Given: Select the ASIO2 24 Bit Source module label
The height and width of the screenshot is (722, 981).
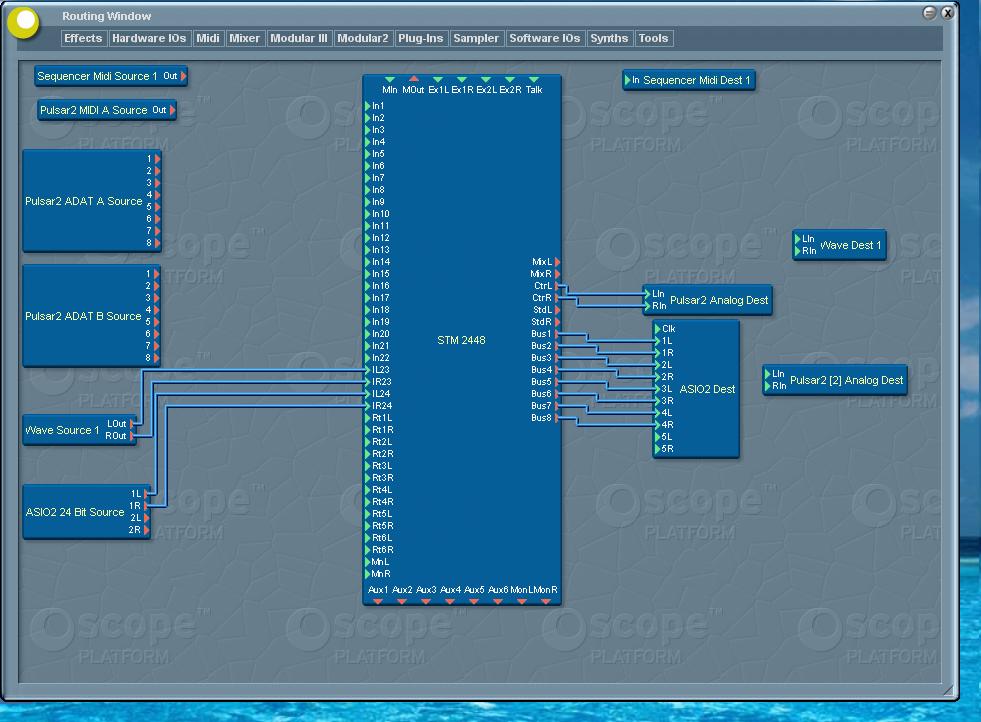Looking at the screenshot, I should (75, 512).
